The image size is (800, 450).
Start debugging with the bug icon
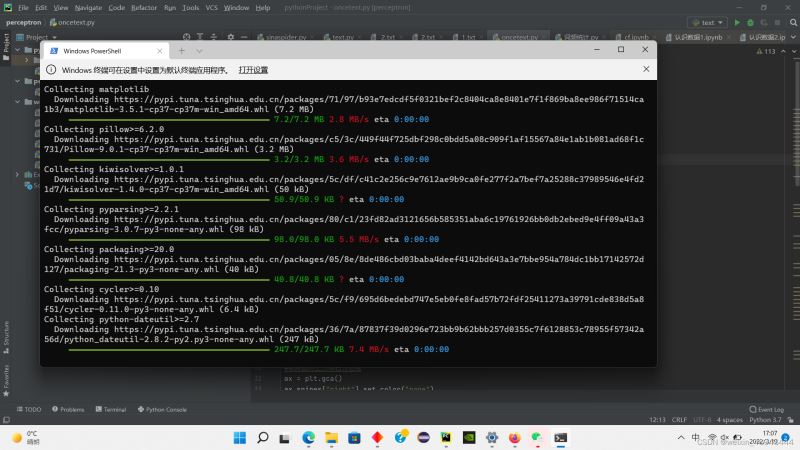[750, 22]
